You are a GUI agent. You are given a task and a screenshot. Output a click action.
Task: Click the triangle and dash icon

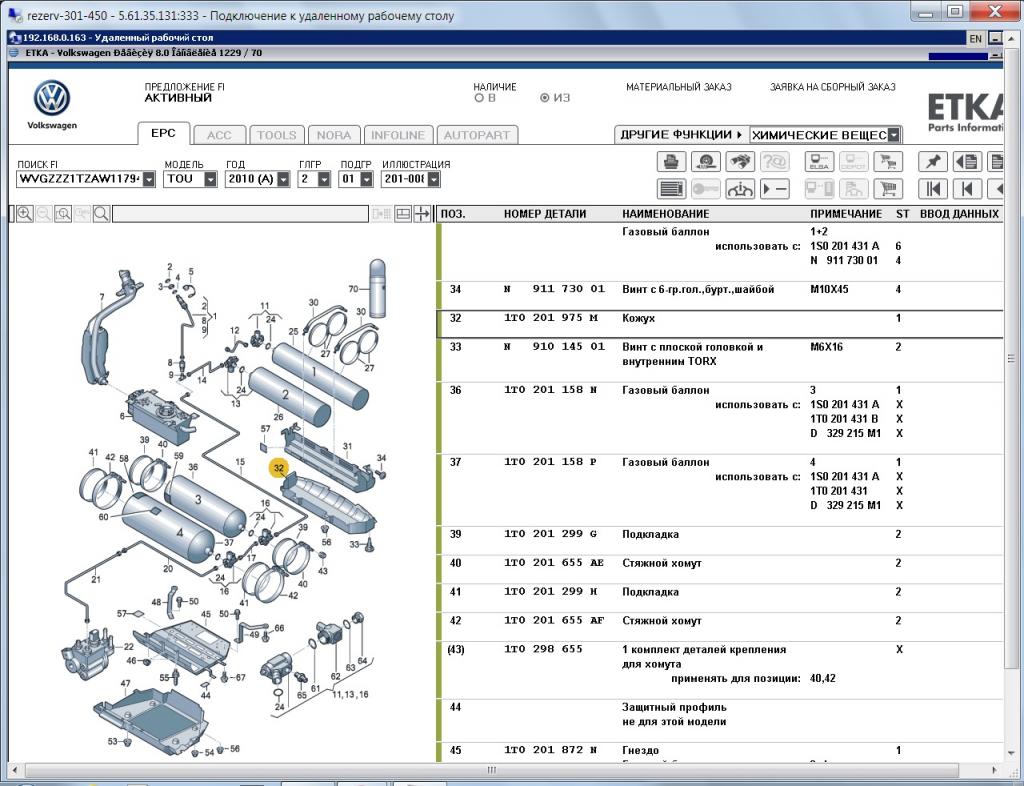775,189
